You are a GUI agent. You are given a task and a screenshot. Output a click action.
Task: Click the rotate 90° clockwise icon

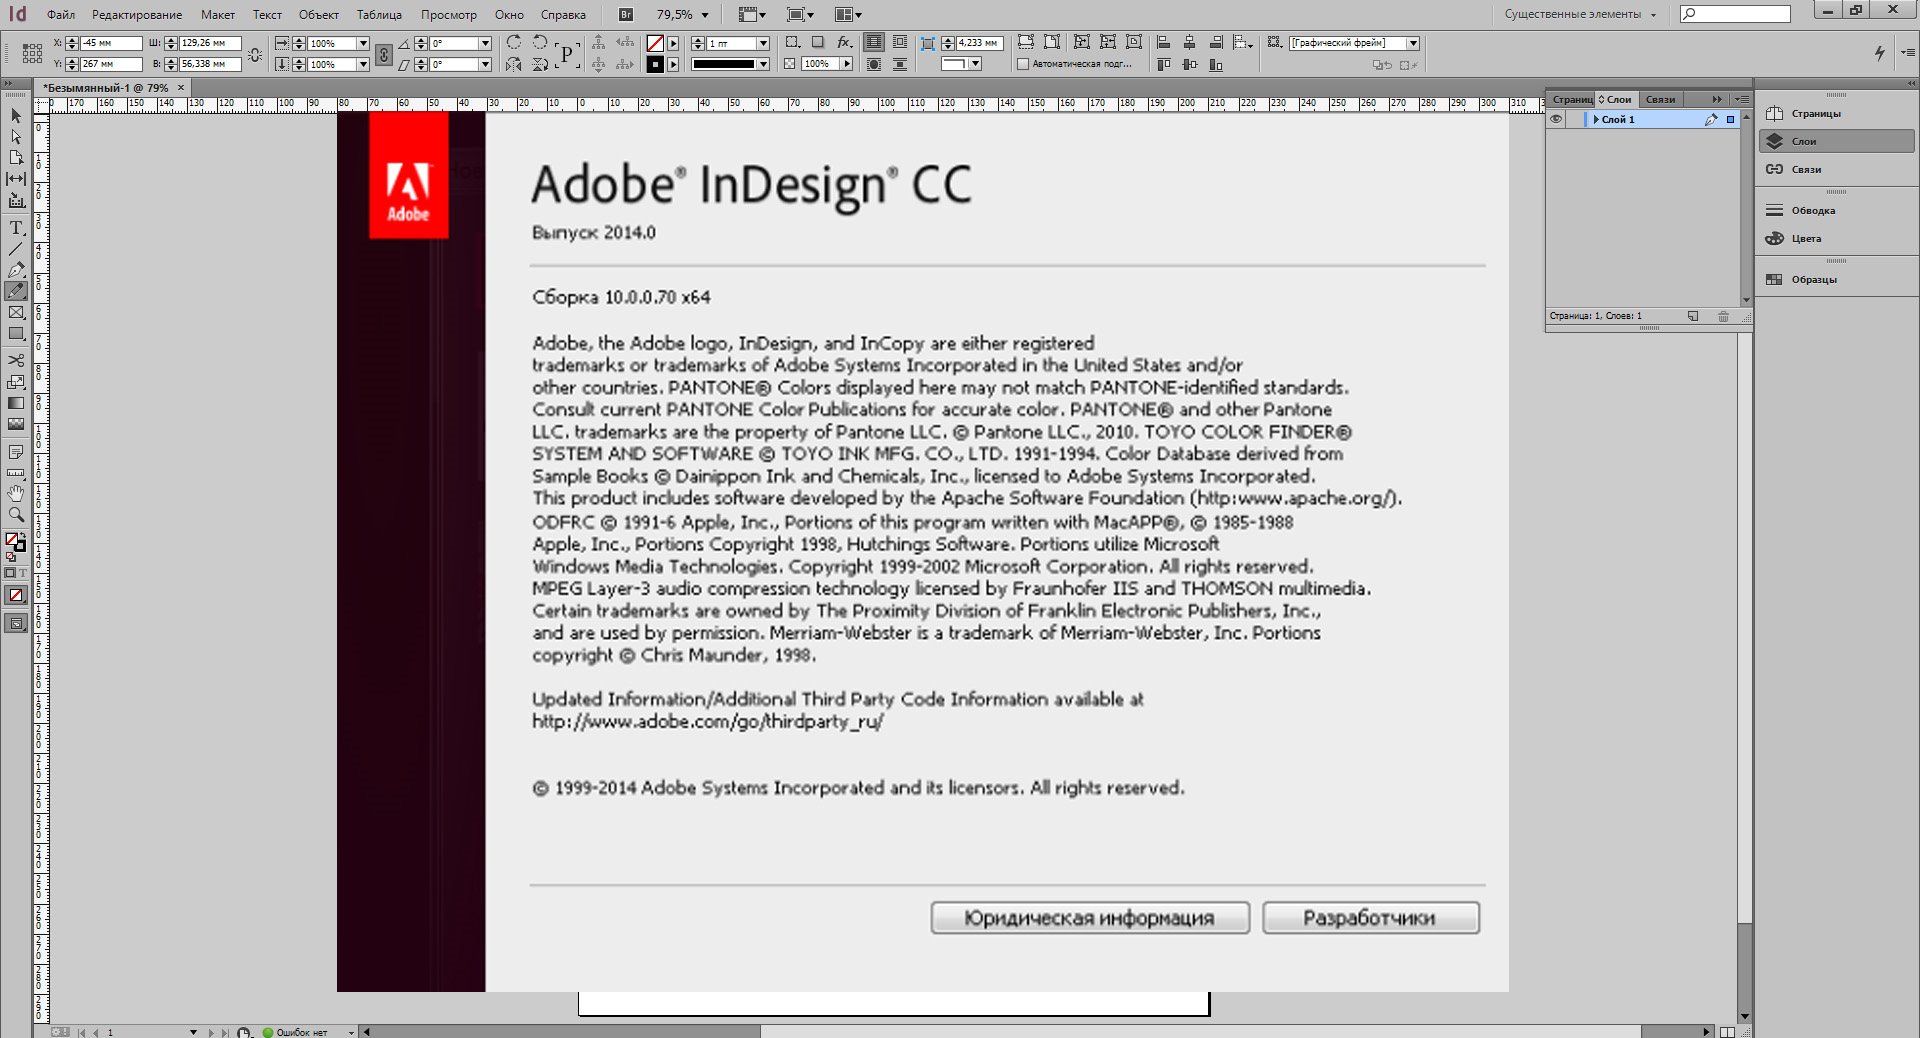514,42
